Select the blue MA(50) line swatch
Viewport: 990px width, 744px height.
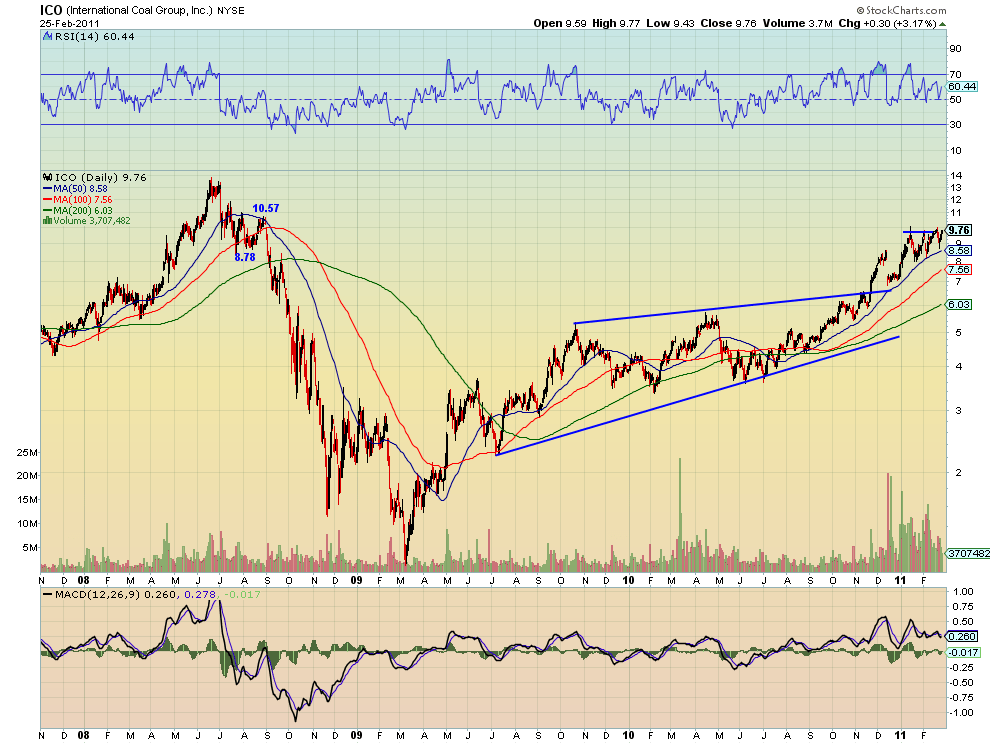click(x=47, y=188)
